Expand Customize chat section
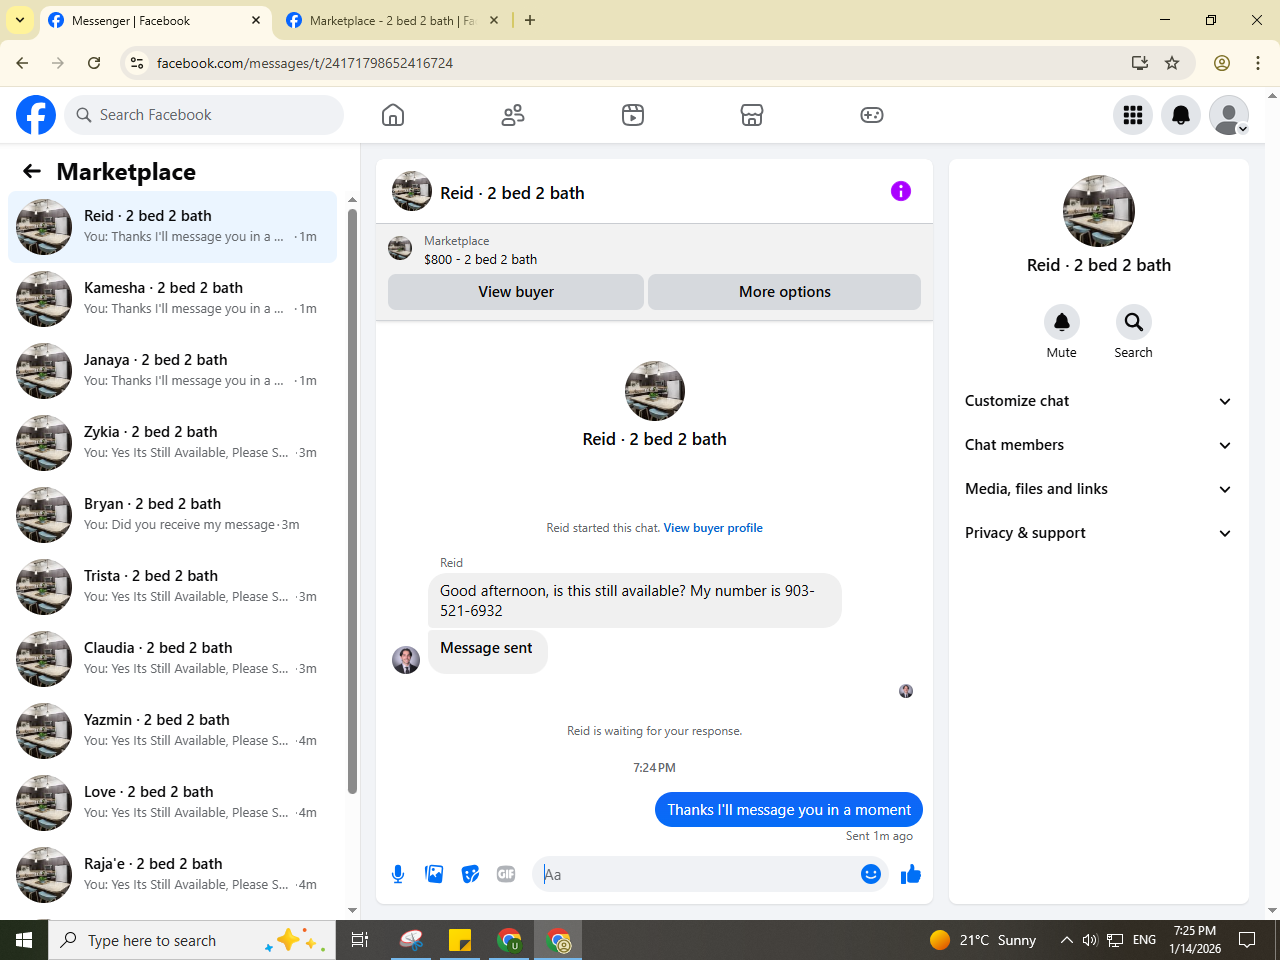1280x960 pixels. click(1098, 401)
